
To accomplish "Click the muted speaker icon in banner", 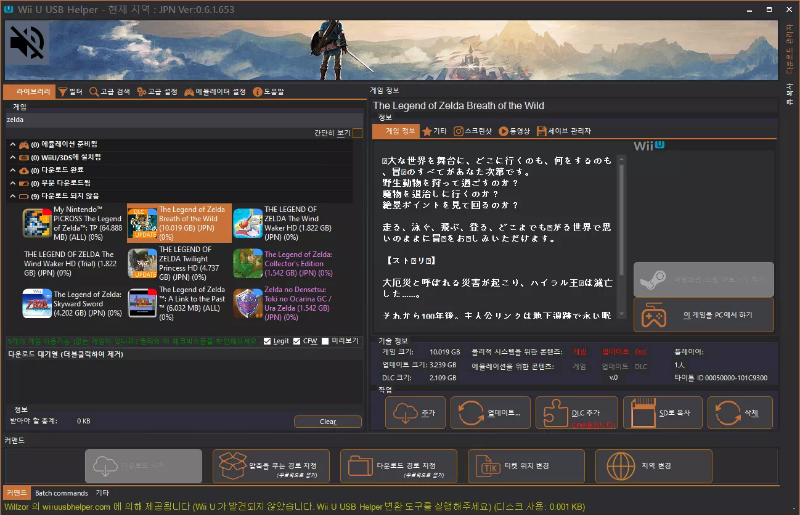I will pos(27,43).
